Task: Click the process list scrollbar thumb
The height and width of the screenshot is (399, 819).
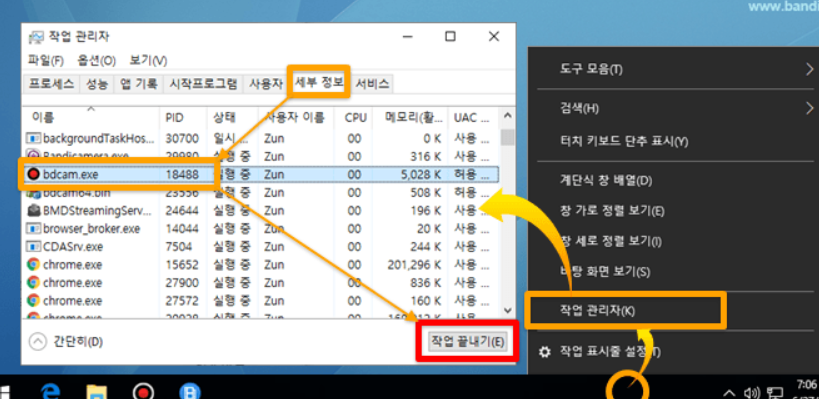Action: click(x=507, y=137)
